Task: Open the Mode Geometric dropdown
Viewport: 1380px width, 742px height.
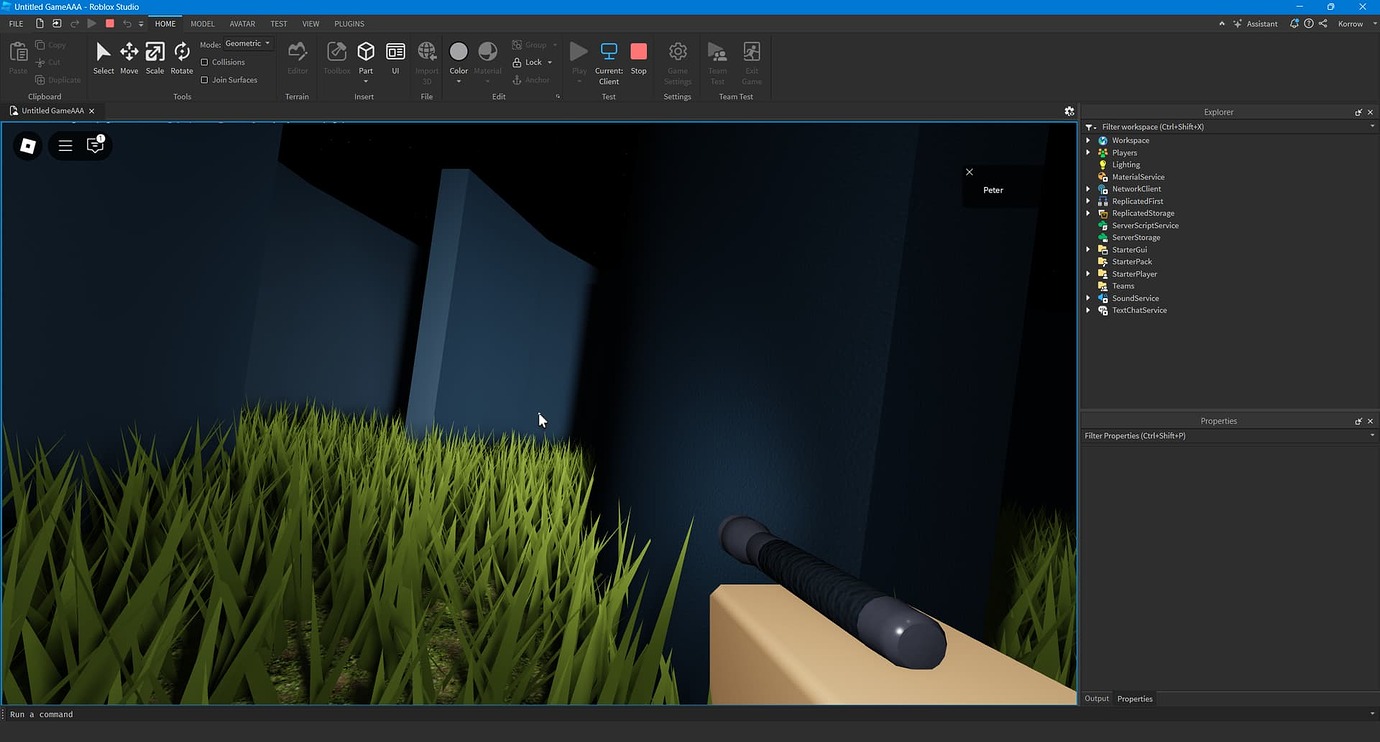Action: [244, 43]
